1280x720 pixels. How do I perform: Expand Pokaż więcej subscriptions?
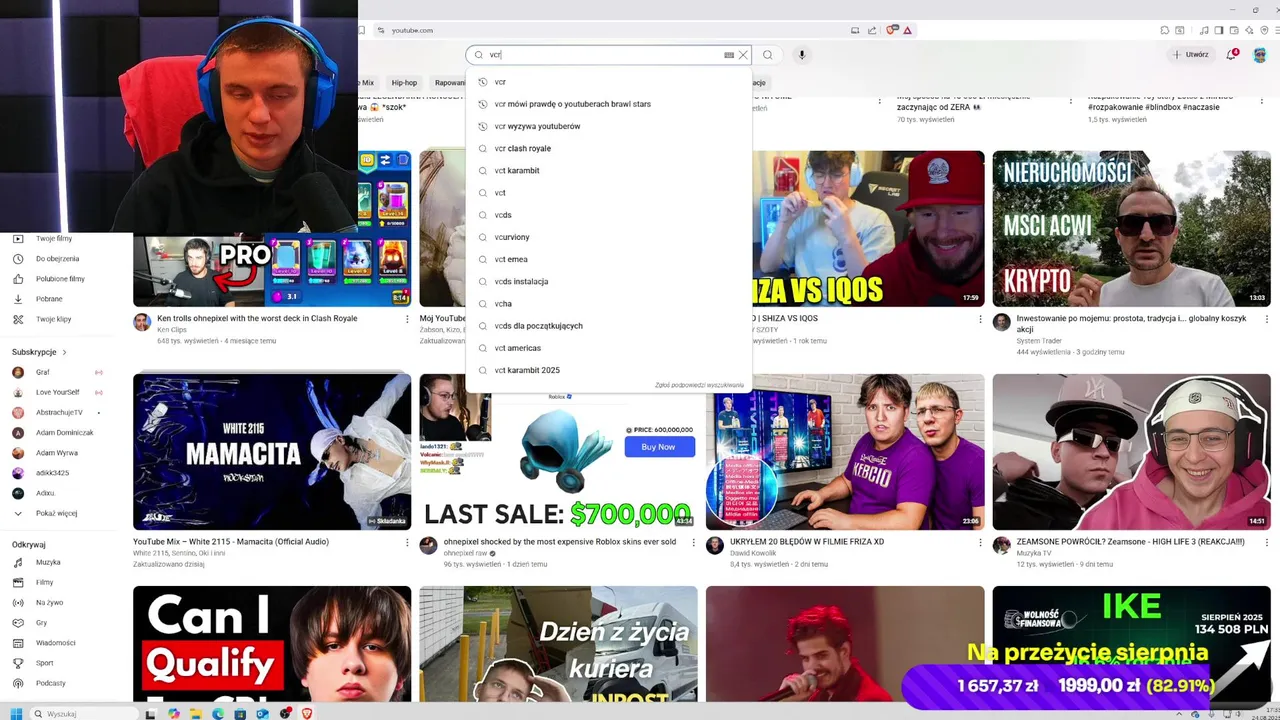56,513
